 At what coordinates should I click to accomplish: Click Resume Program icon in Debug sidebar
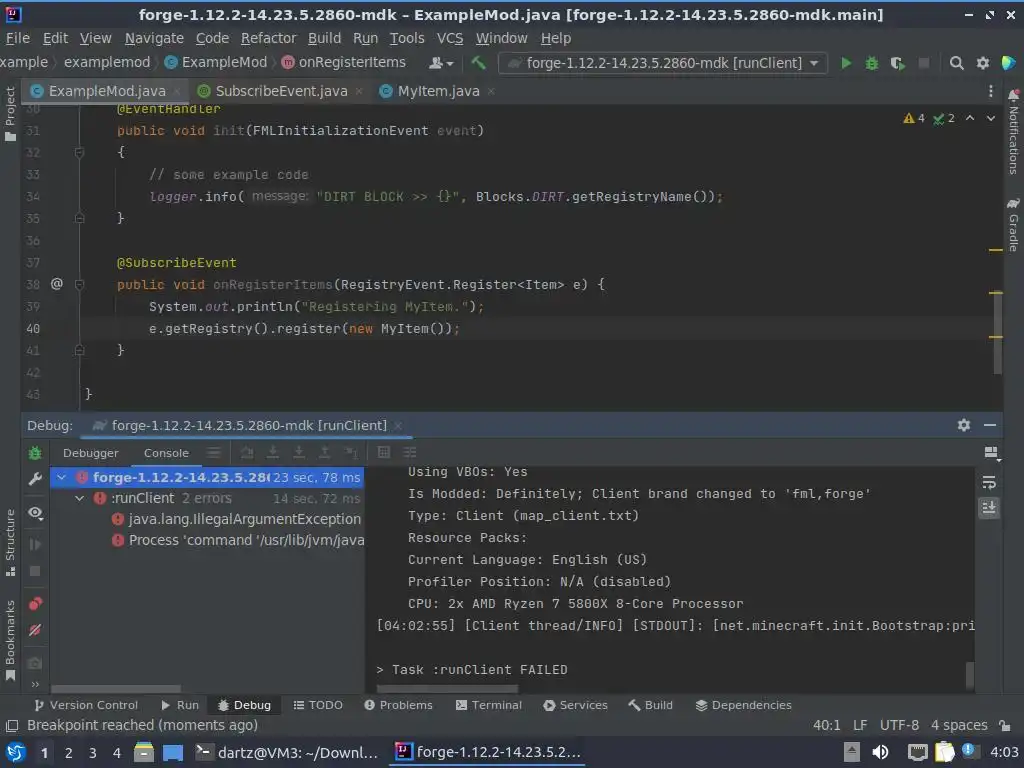(35, 545)
